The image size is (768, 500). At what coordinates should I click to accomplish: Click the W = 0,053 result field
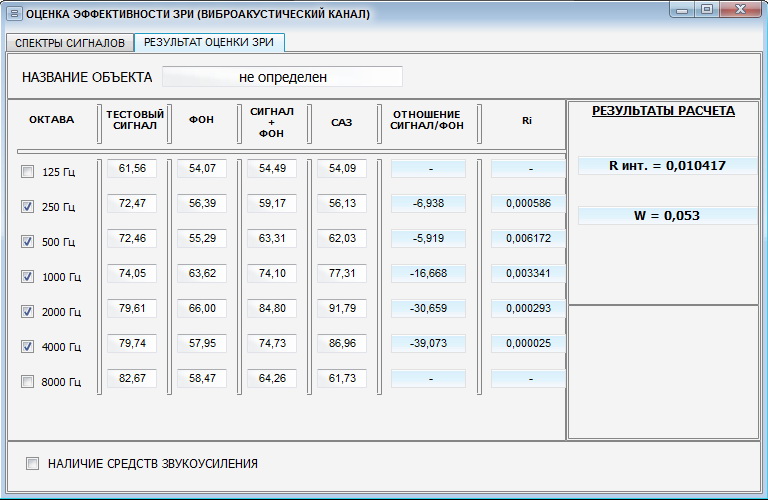[x=667, y=215]
